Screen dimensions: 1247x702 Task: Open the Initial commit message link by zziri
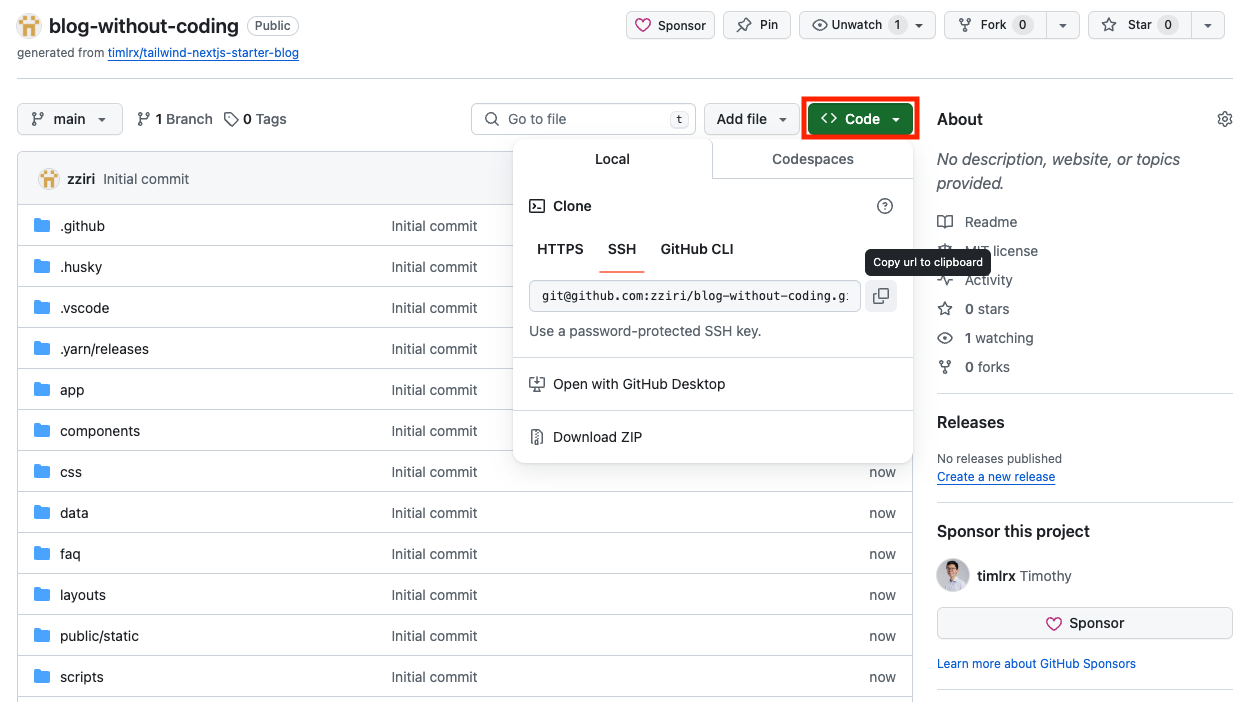(x=146, y=179)
